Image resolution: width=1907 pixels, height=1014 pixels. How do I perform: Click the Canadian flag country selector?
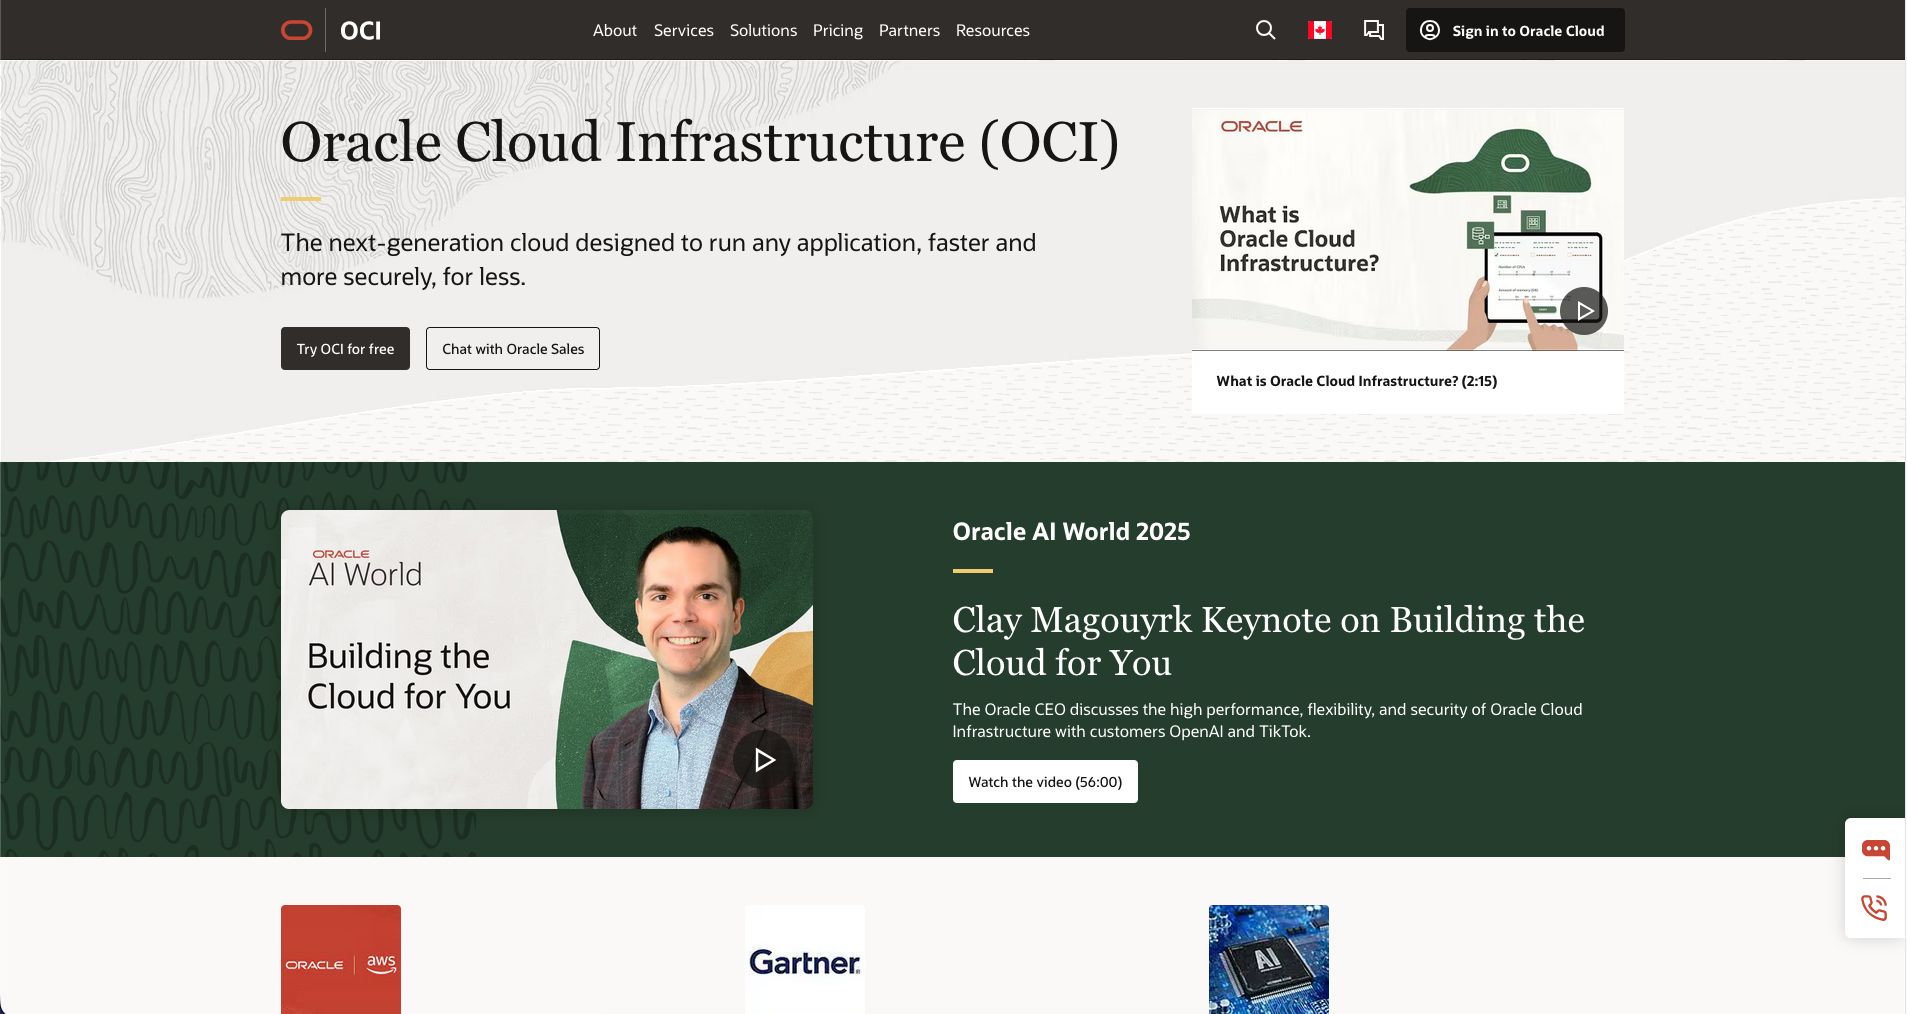click(1319, 30)
